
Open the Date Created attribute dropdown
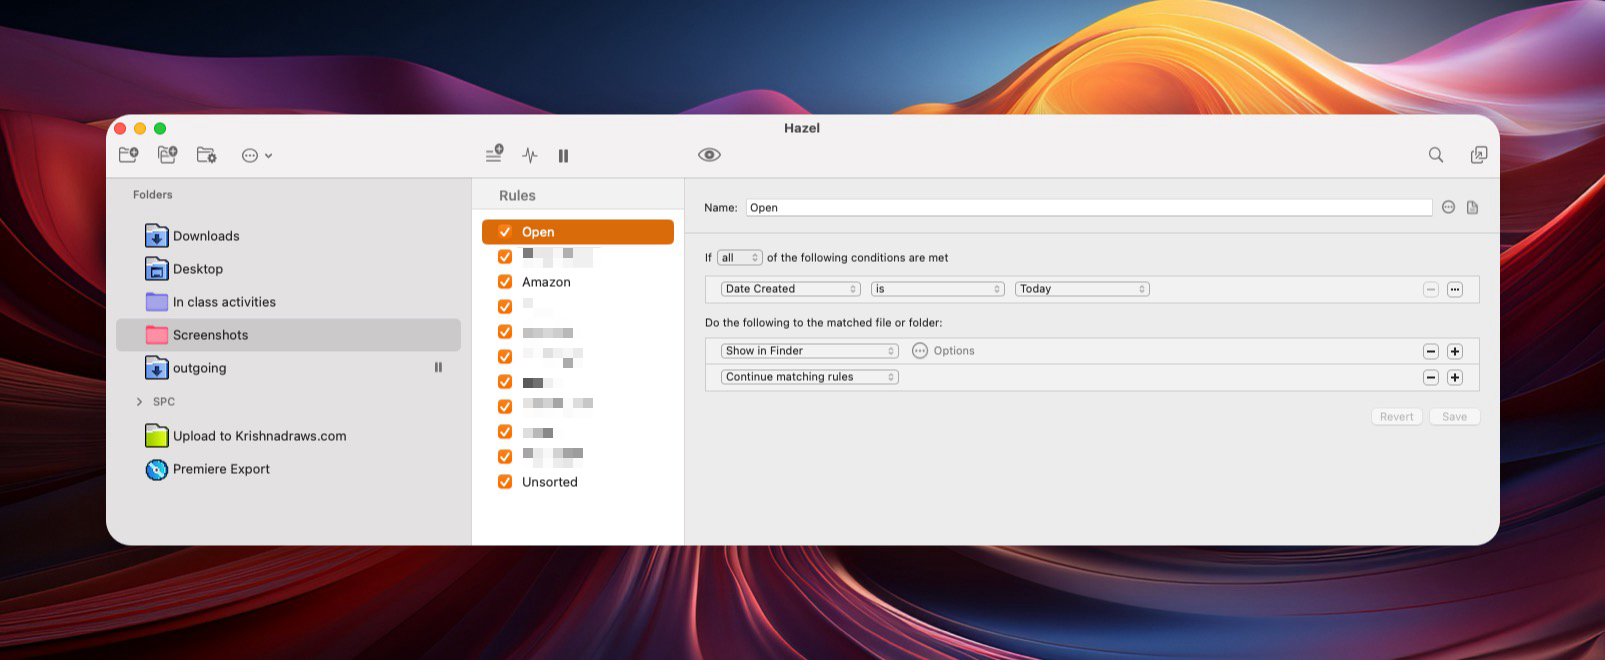pos(790,289)
